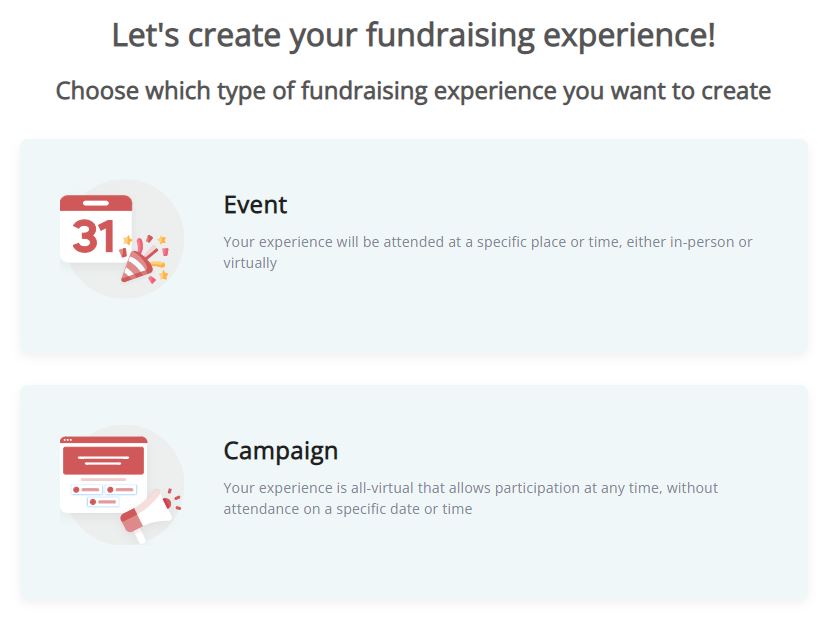Image resolution: width=831 pixels, height=618 pixels.
Task: Click the Campaign description about all-virtual participation
Action: pyautogui.click(x=471, y=498)
